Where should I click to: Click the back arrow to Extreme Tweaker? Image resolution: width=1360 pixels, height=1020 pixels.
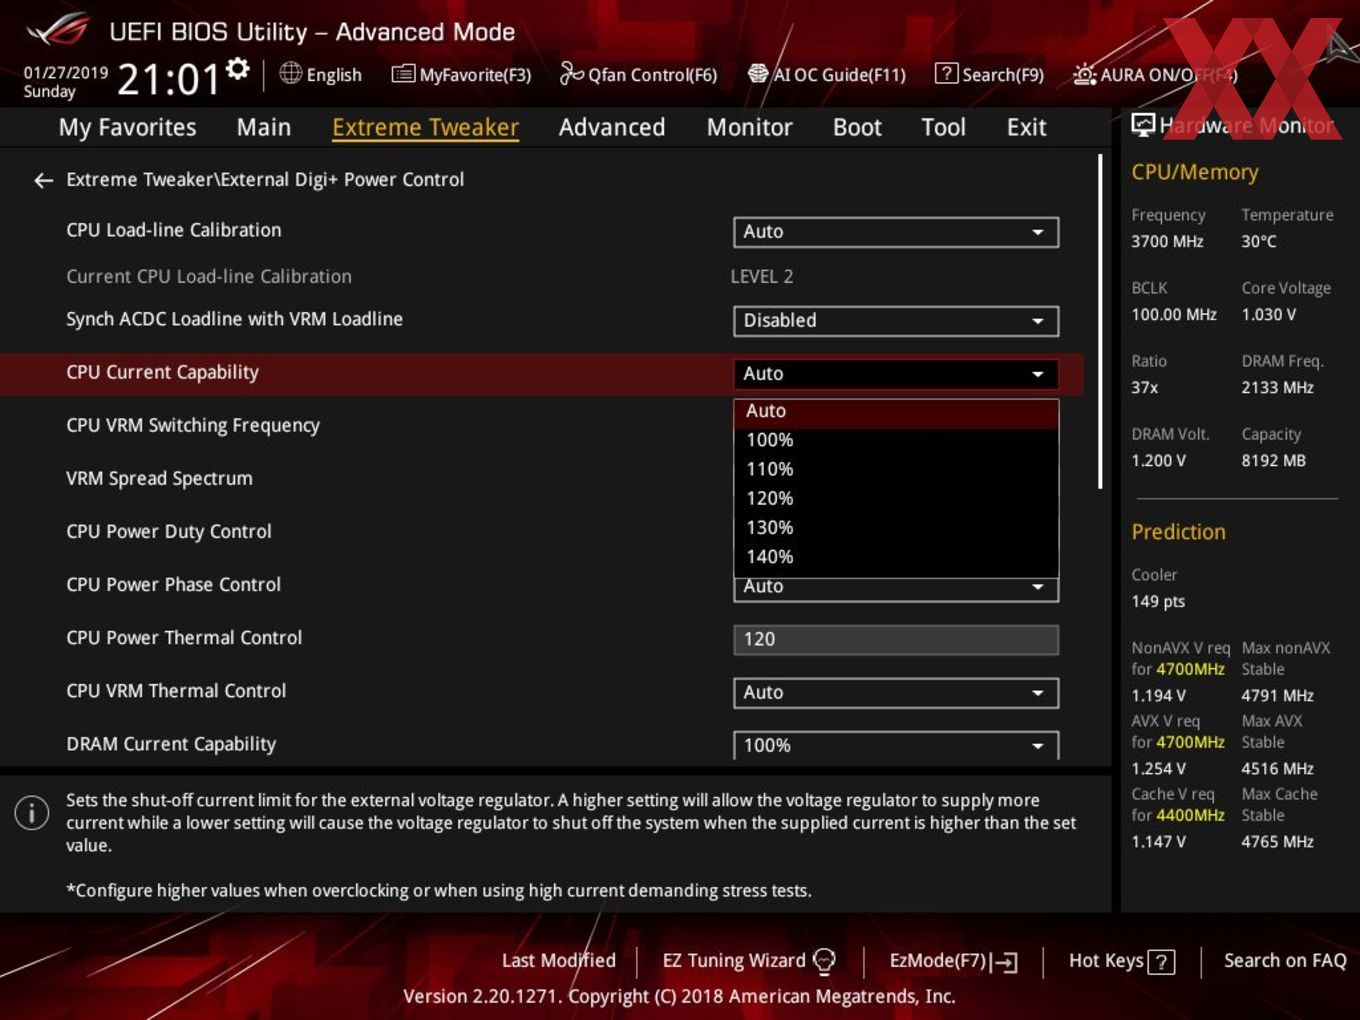43,180
